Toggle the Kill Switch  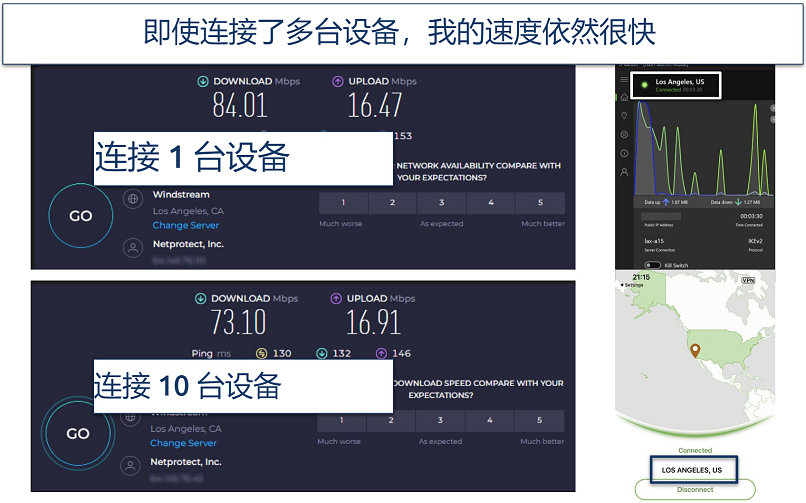(654, 265)
